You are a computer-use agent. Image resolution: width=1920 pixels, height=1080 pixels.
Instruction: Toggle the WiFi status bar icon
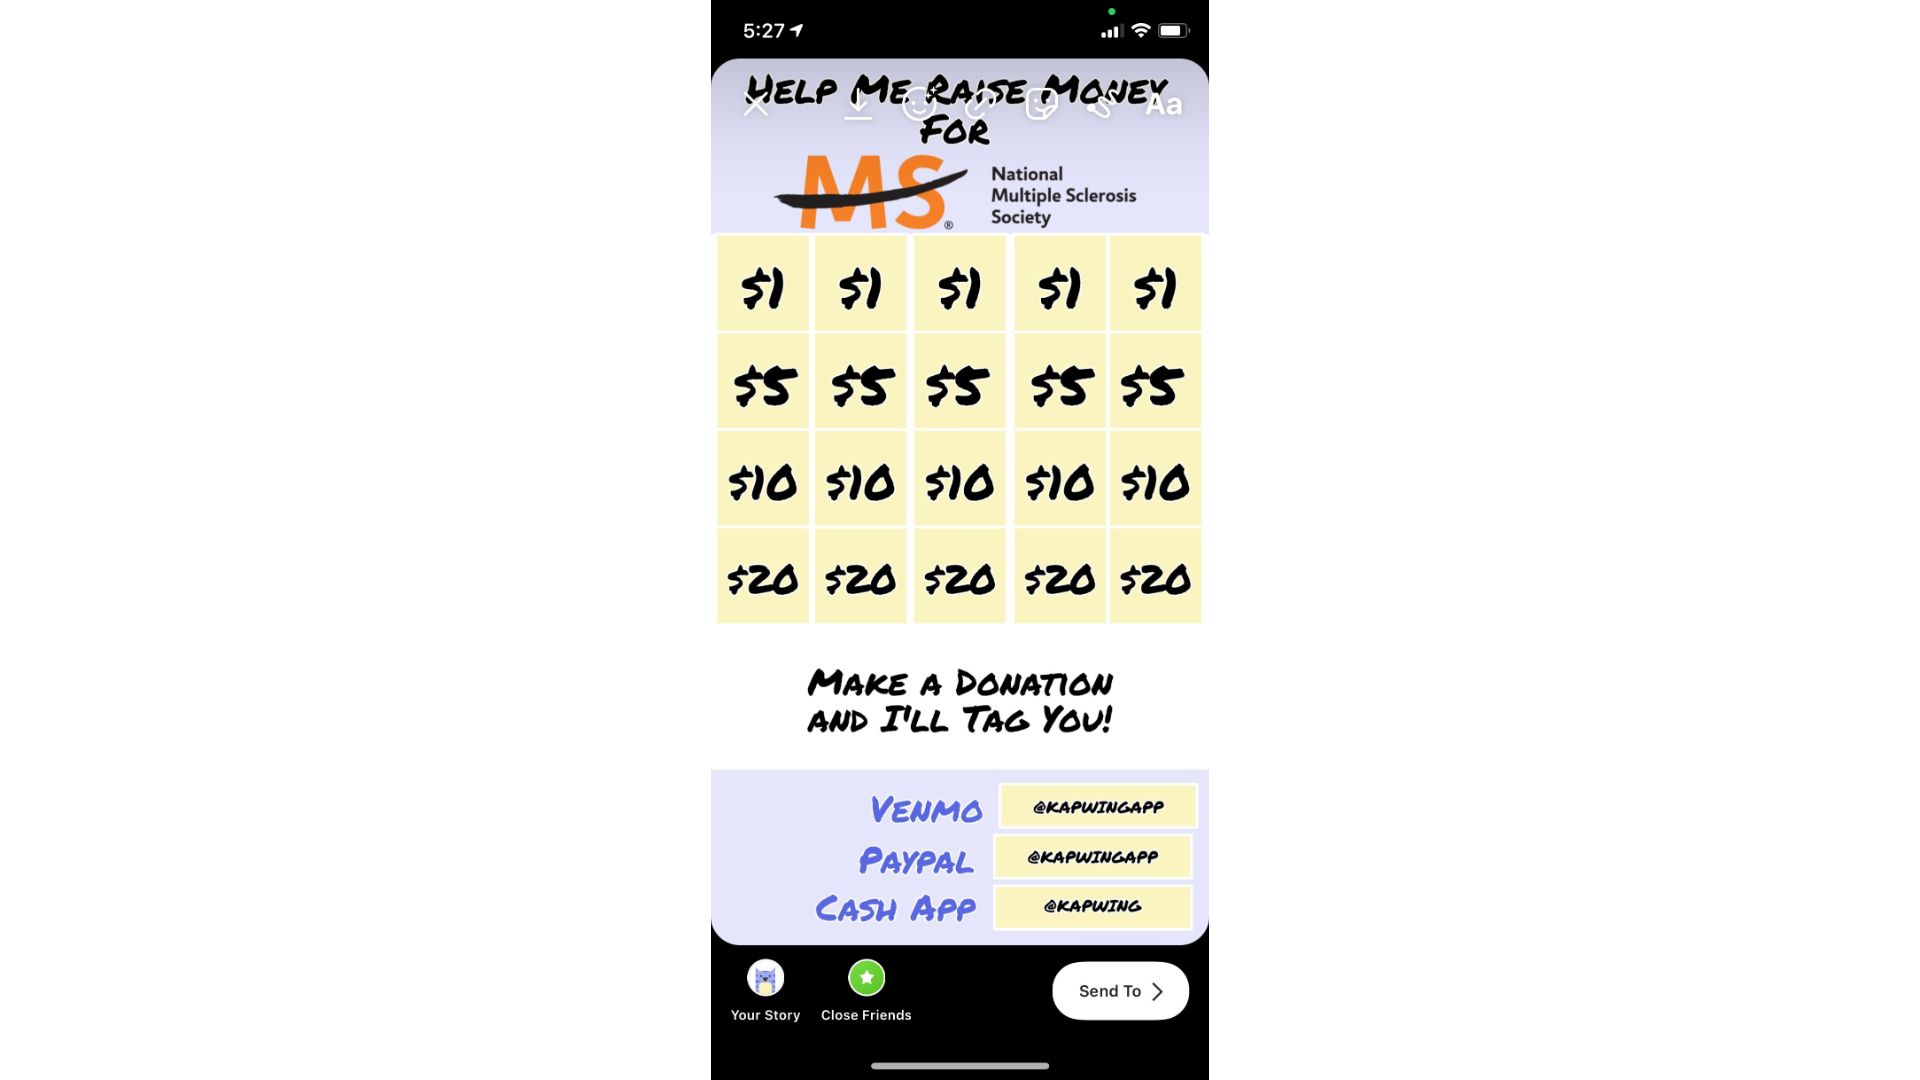(1143, 30)
